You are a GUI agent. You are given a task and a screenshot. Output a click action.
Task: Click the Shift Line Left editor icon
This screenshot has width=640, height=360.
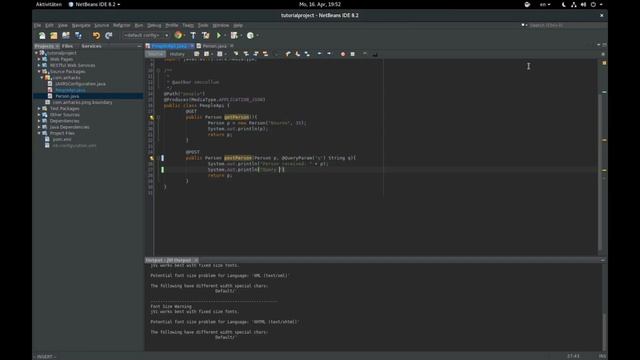(320, 54)
